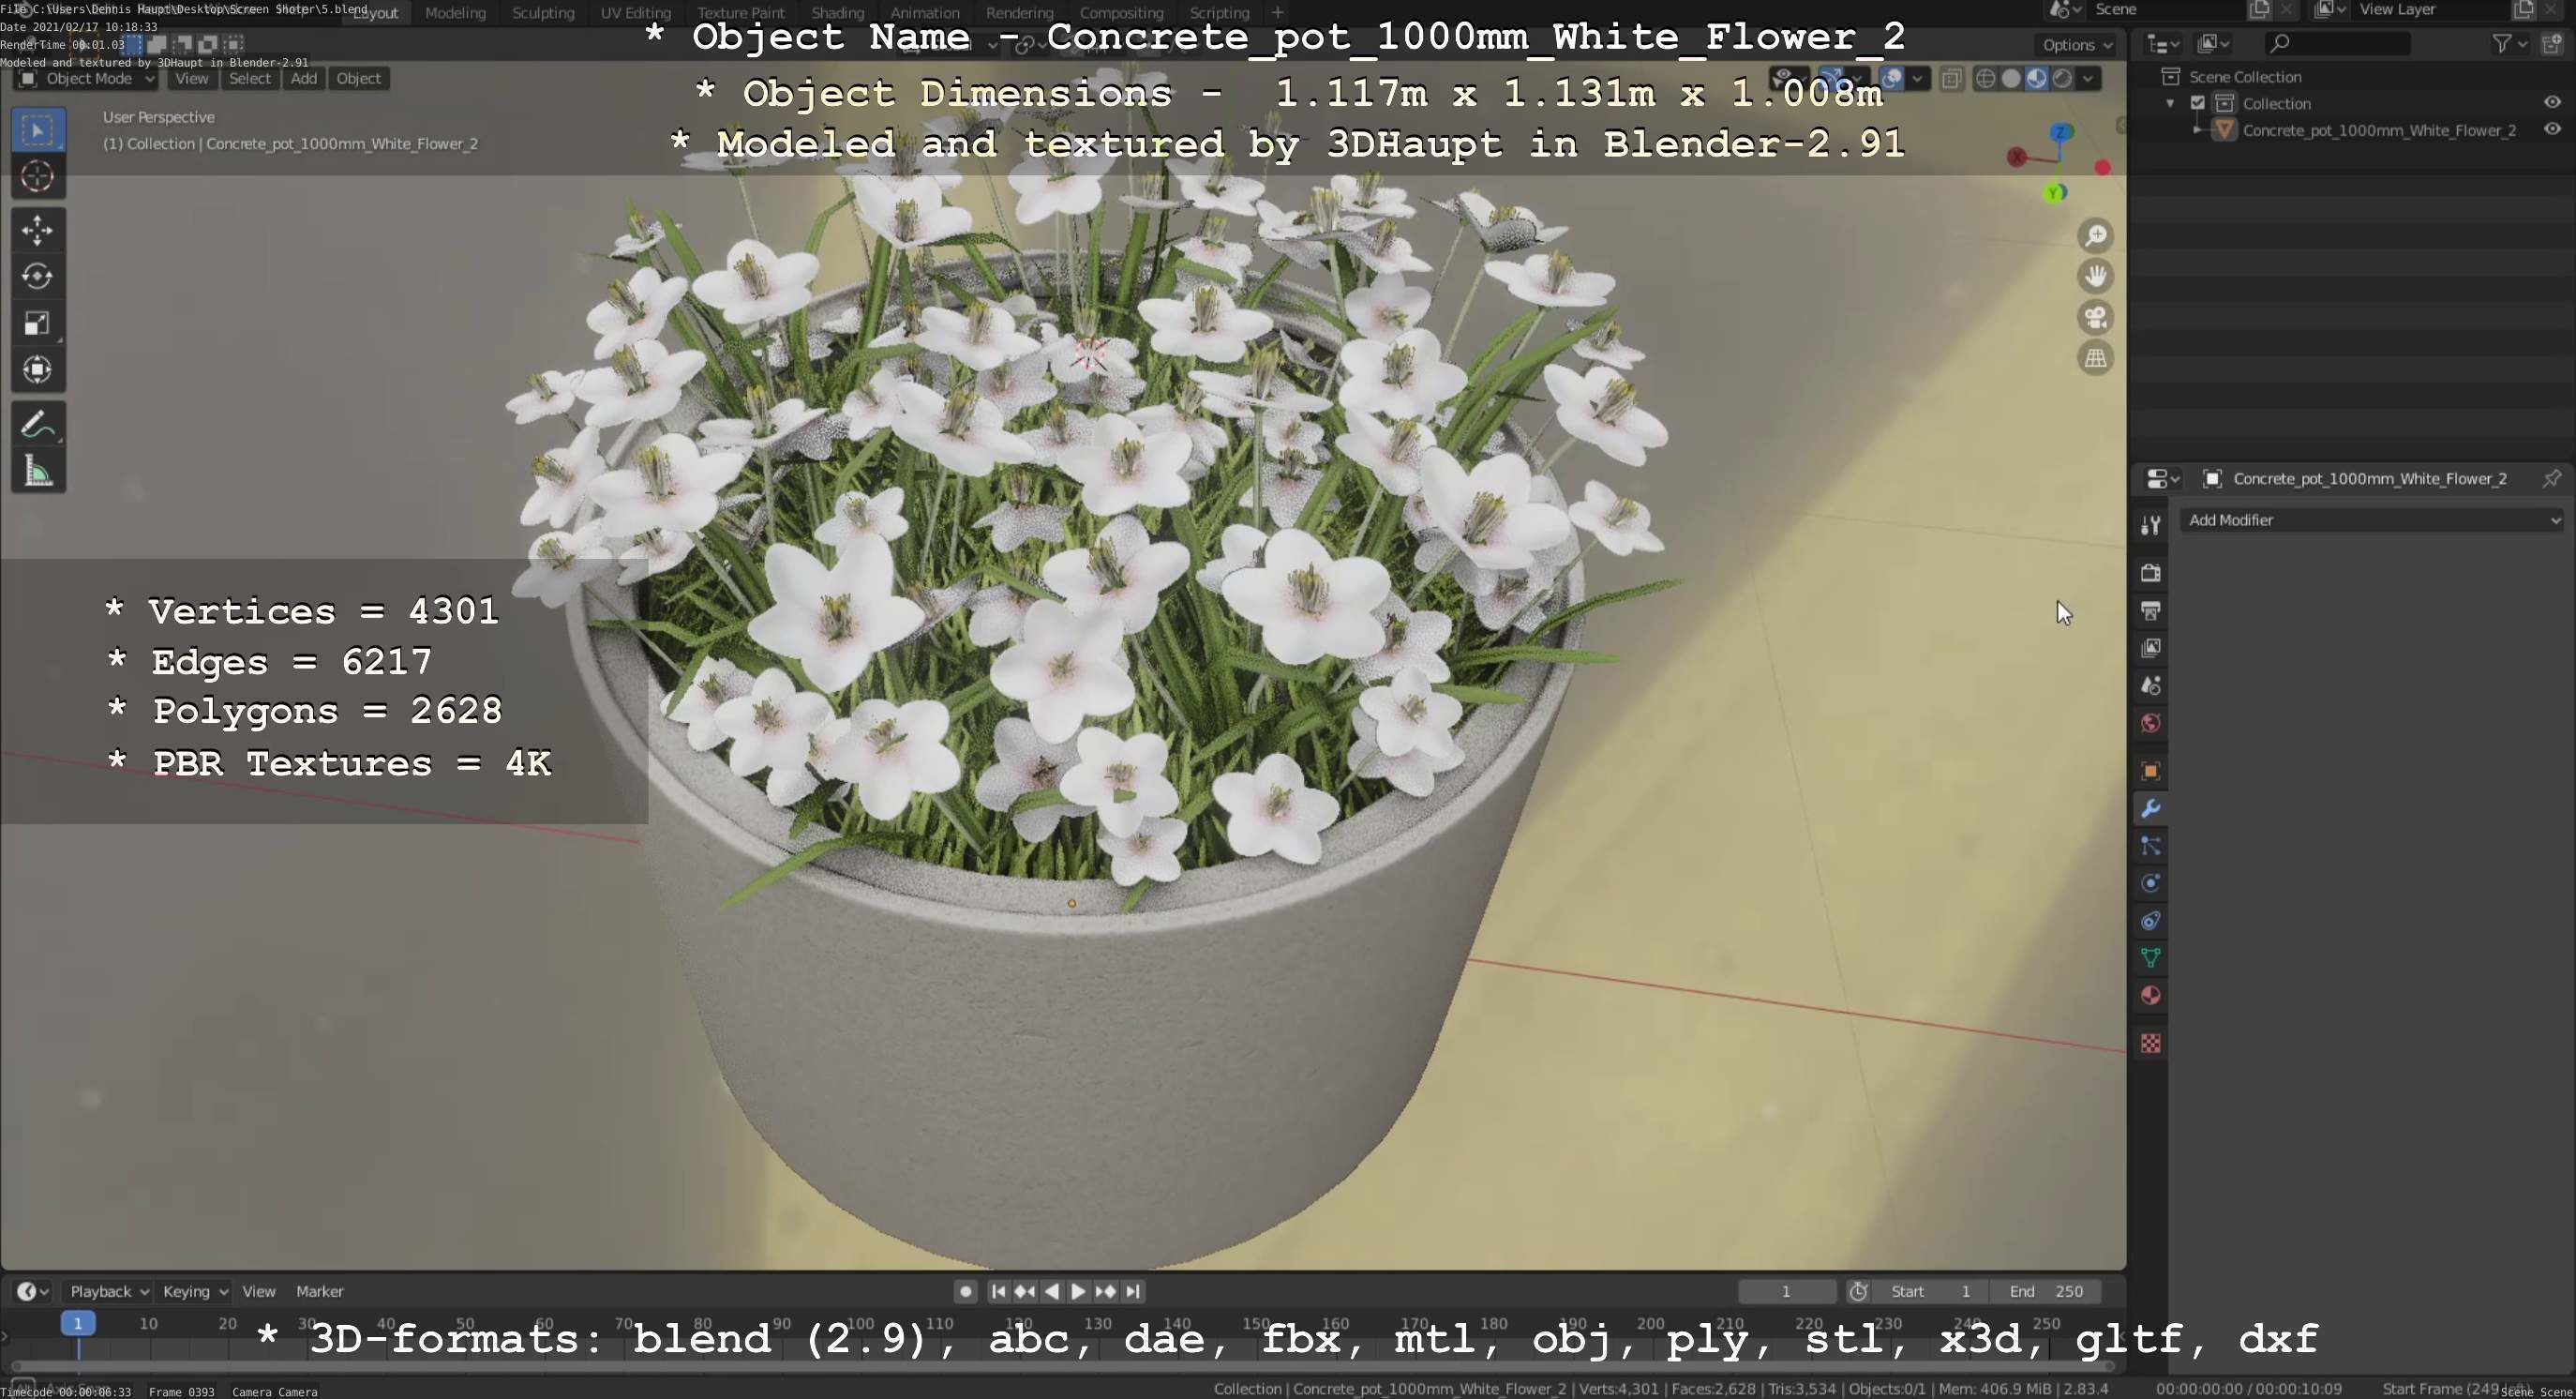Activate the 3D Cursor tool
2576x1399 pixels.
click(x=38, y=177)
